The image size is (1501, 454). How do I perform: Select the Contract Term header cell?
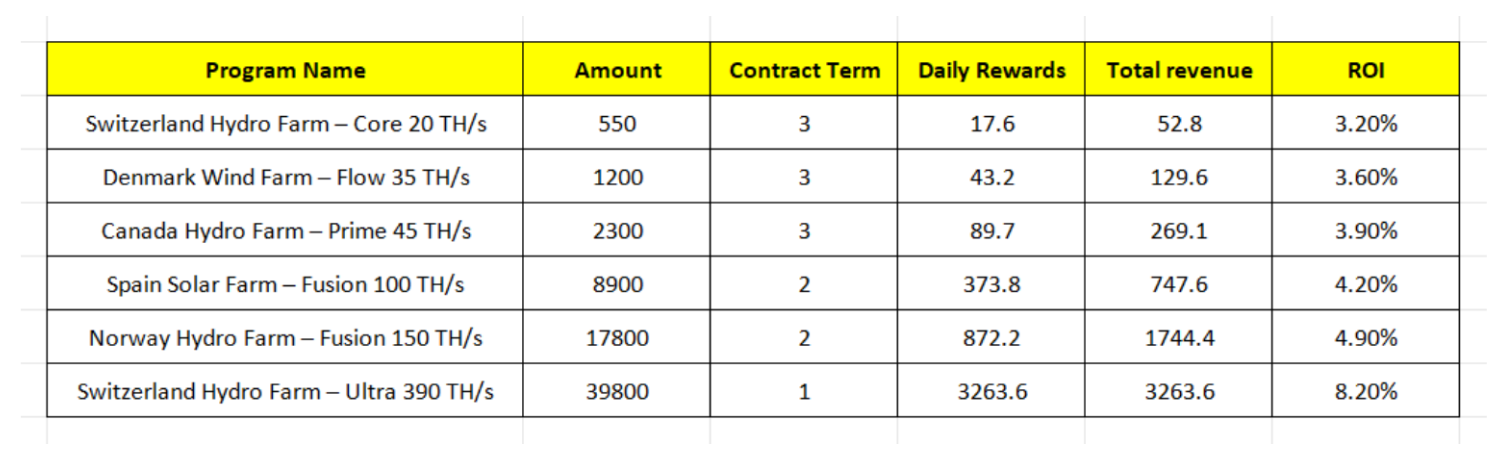tap(804, 70)
